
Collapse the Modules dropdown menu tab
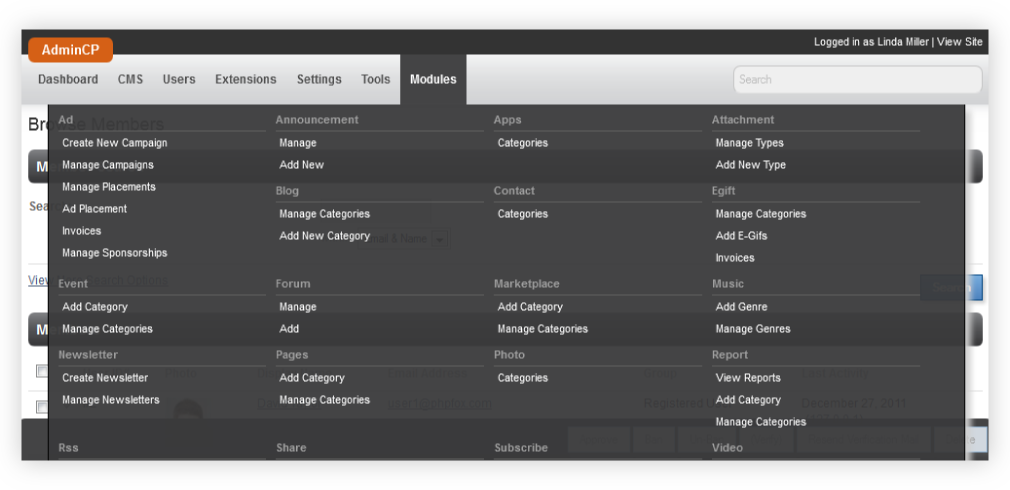(x=433, y=80)
